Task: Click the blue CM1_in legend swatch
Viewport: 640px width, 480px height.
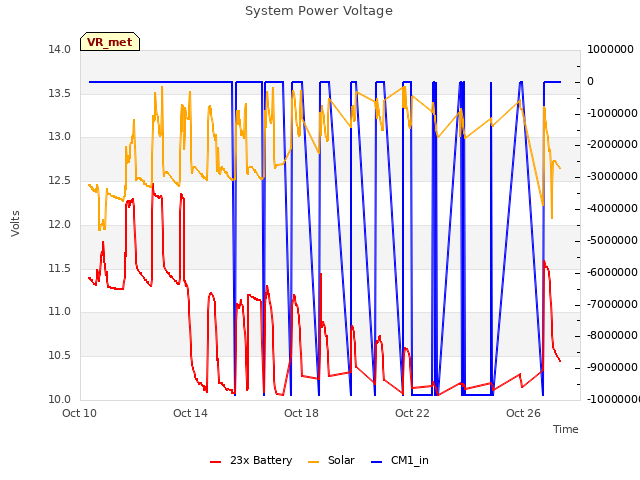Action: click(x=376, y=462)
